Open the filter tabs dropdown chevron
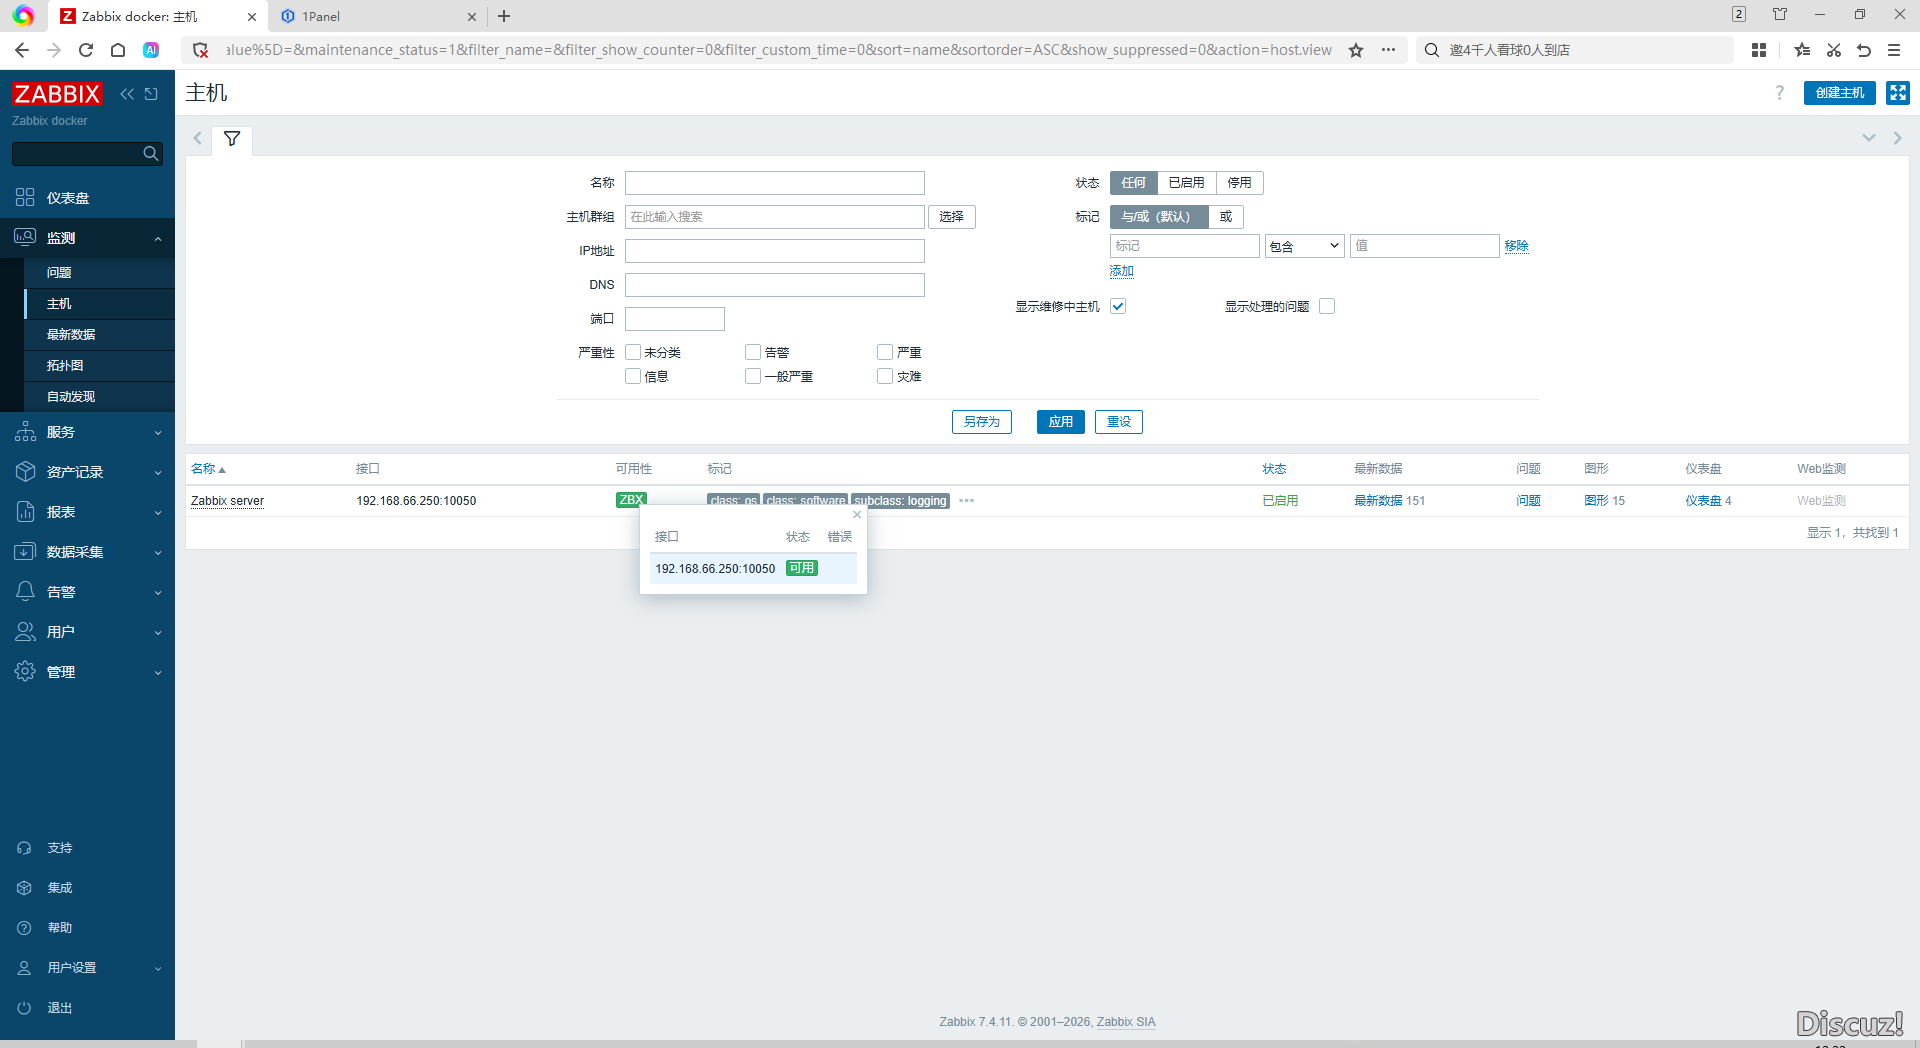Viewport: 1920px width, 1048px height. (1869, 138)
